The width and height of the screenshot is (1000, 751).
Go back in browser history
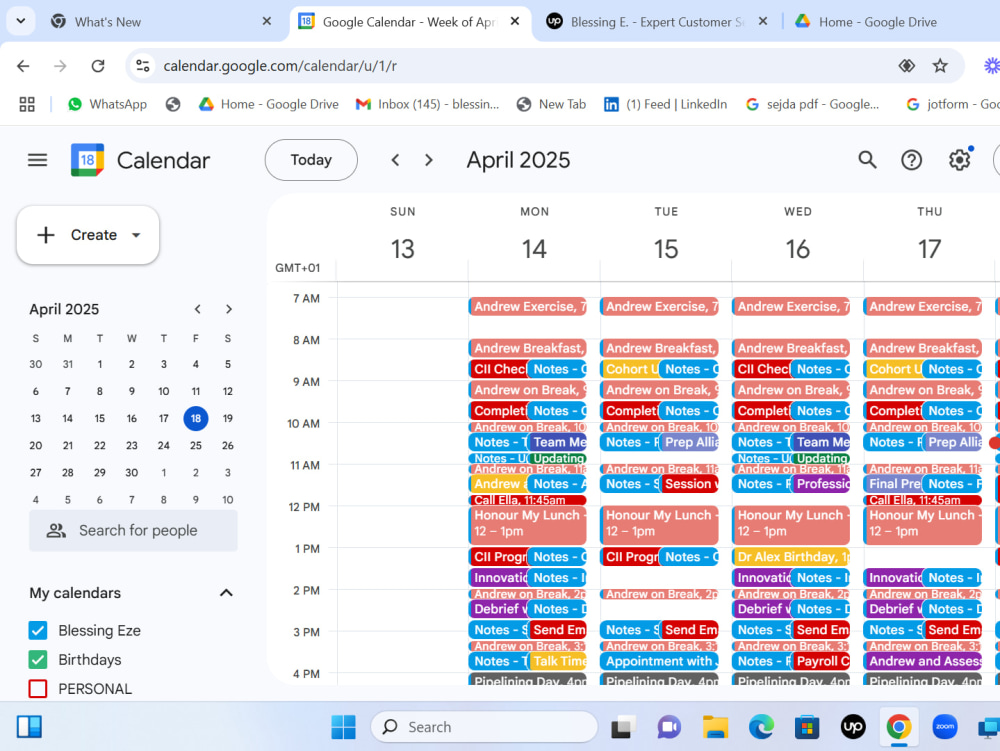click(24, 66)
